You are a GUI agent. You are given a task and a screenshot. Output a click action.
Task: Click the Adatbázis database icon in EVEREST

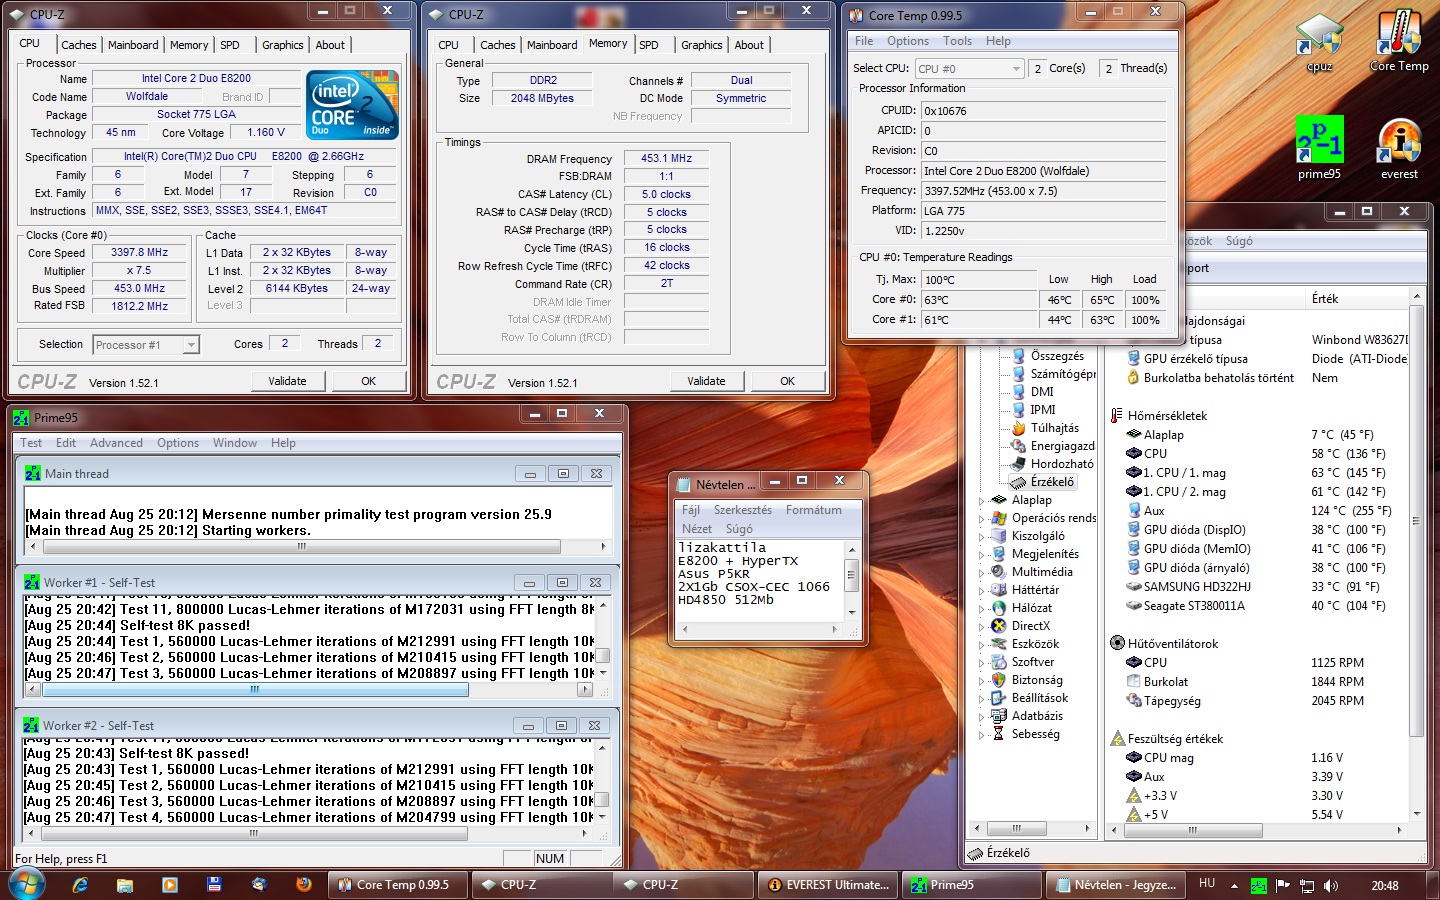pyautogui.click(x=998, y=716)
